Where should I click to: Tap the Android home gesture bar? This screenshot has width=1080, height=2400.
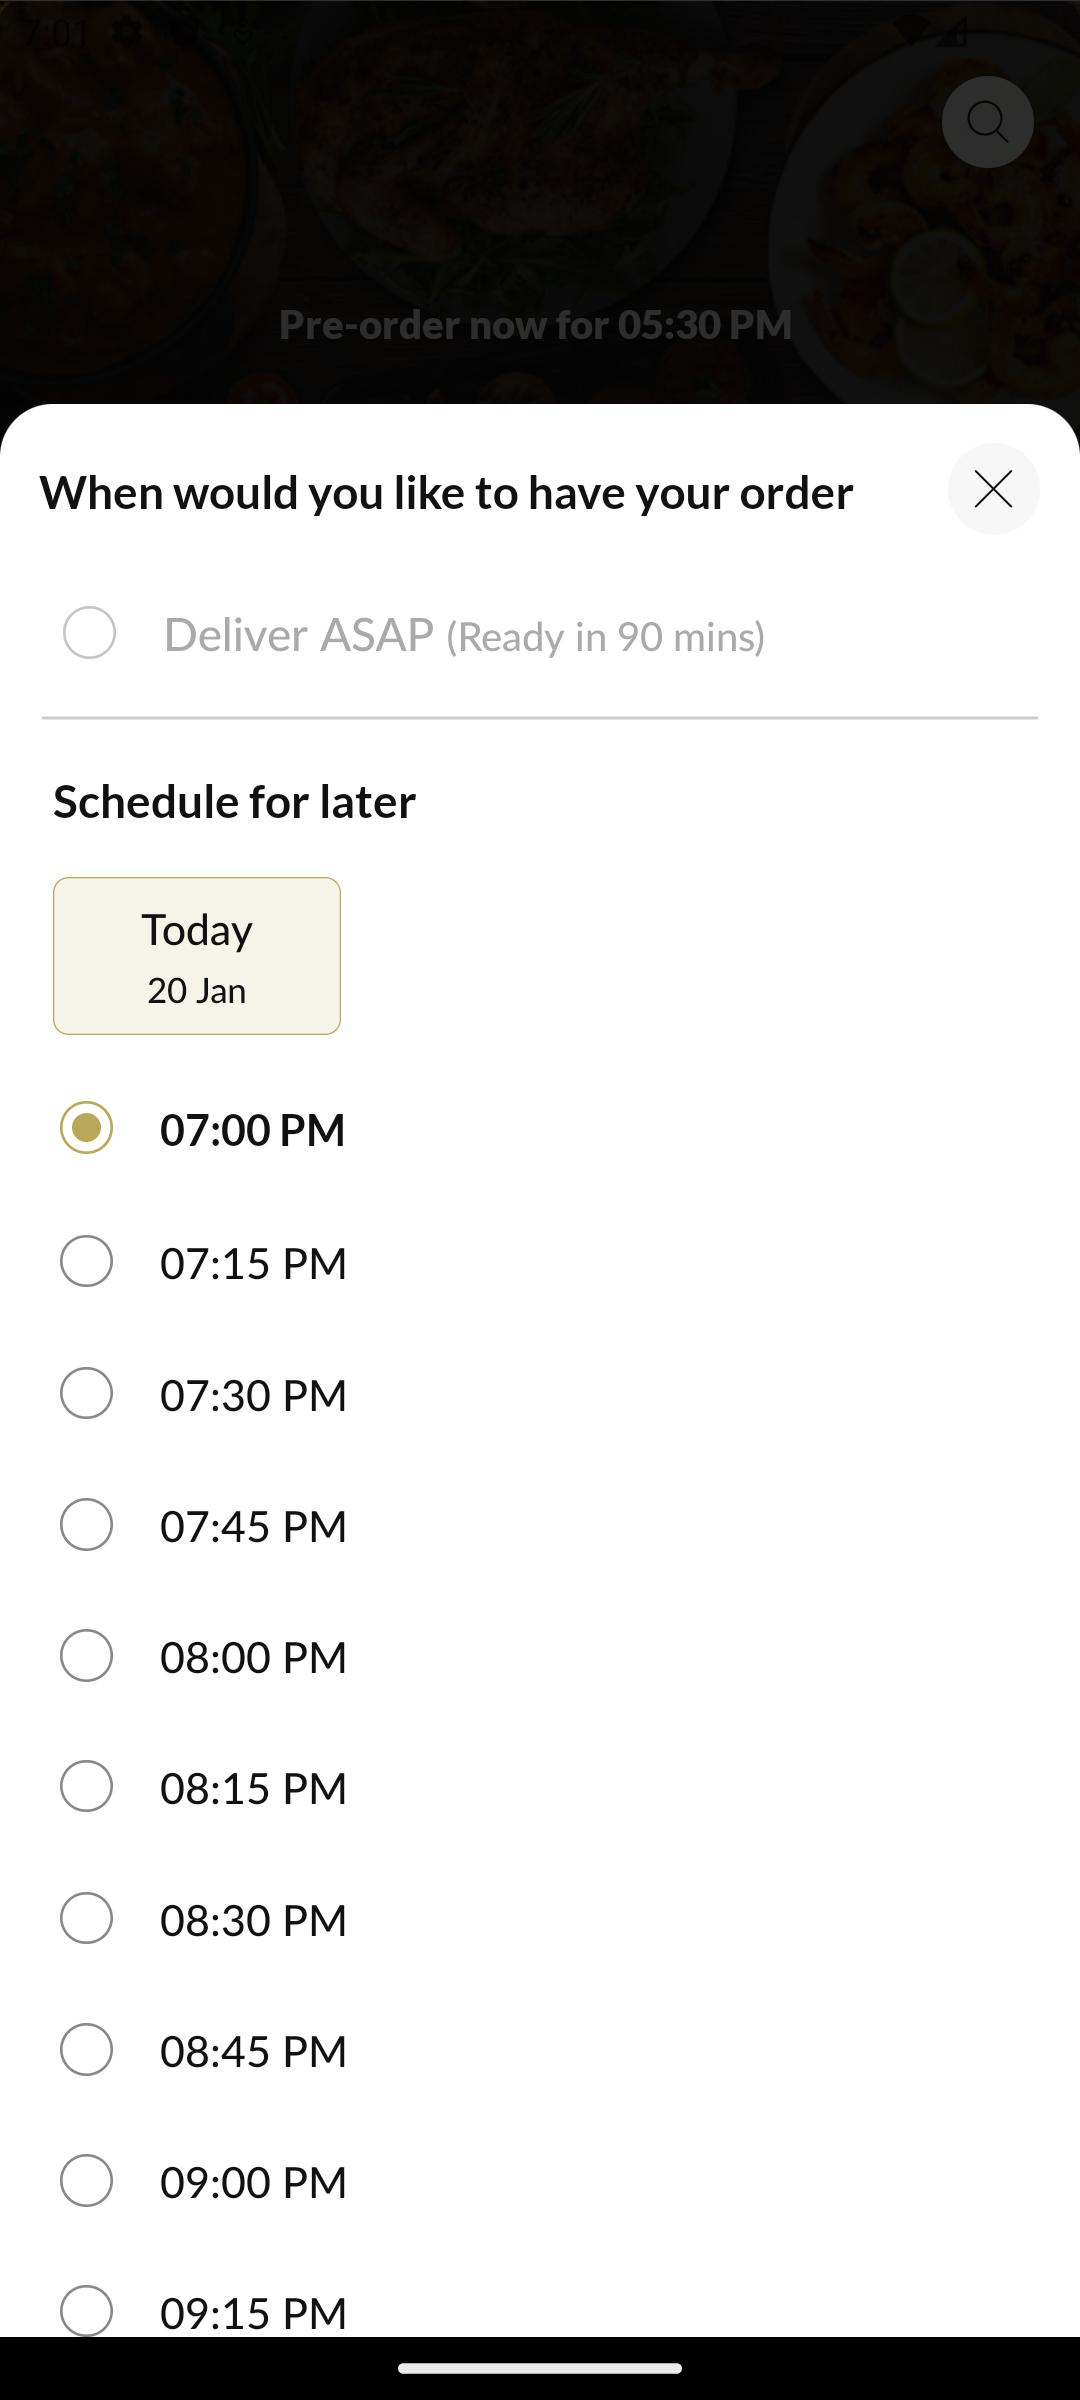point(540,2368)
